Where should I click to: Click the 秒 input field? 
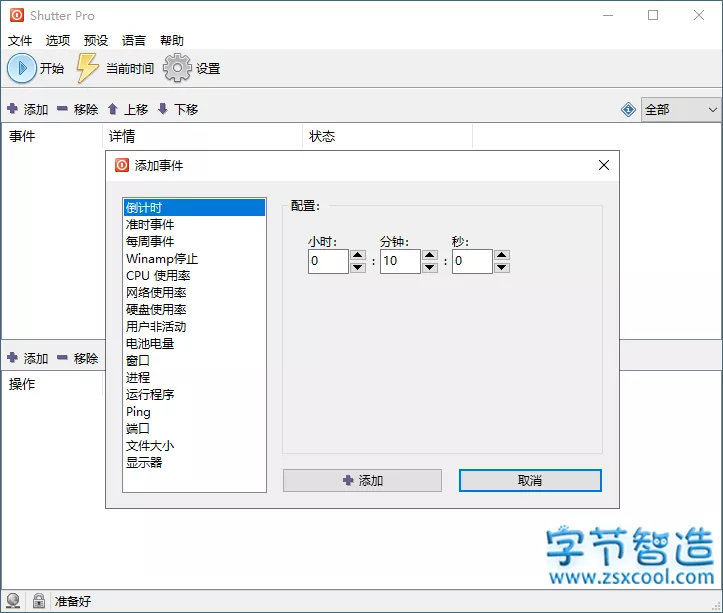click(472, 261)
